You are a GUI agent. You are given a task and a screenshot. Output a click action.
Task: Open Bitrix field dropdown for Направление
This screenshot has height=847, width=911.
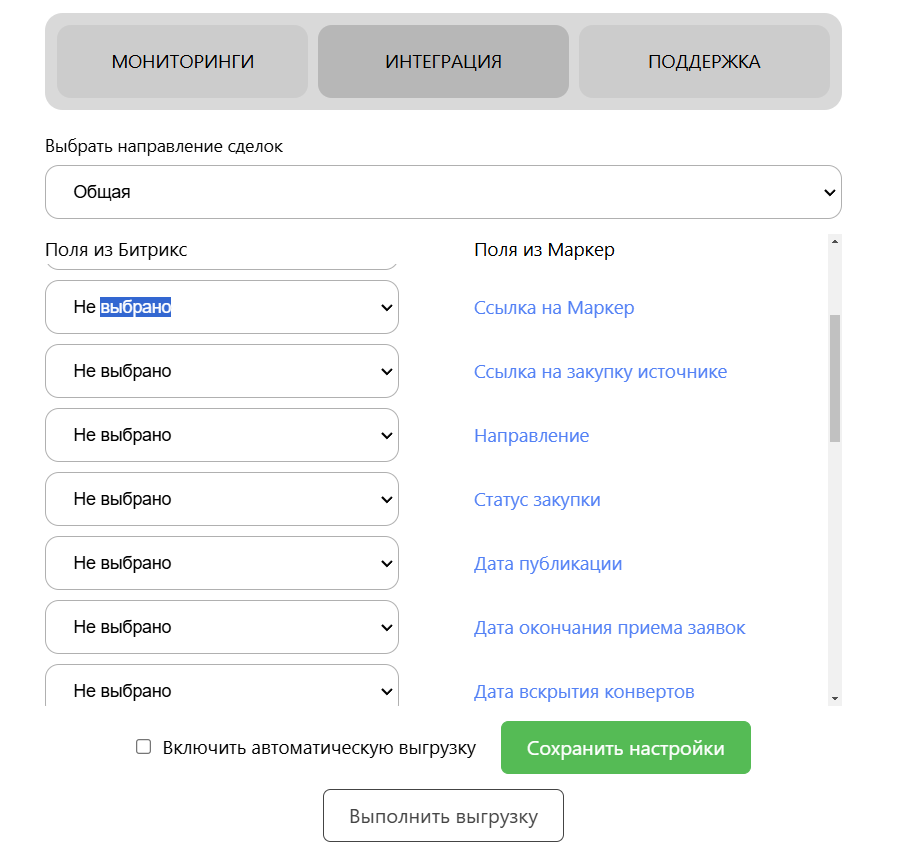222,436
